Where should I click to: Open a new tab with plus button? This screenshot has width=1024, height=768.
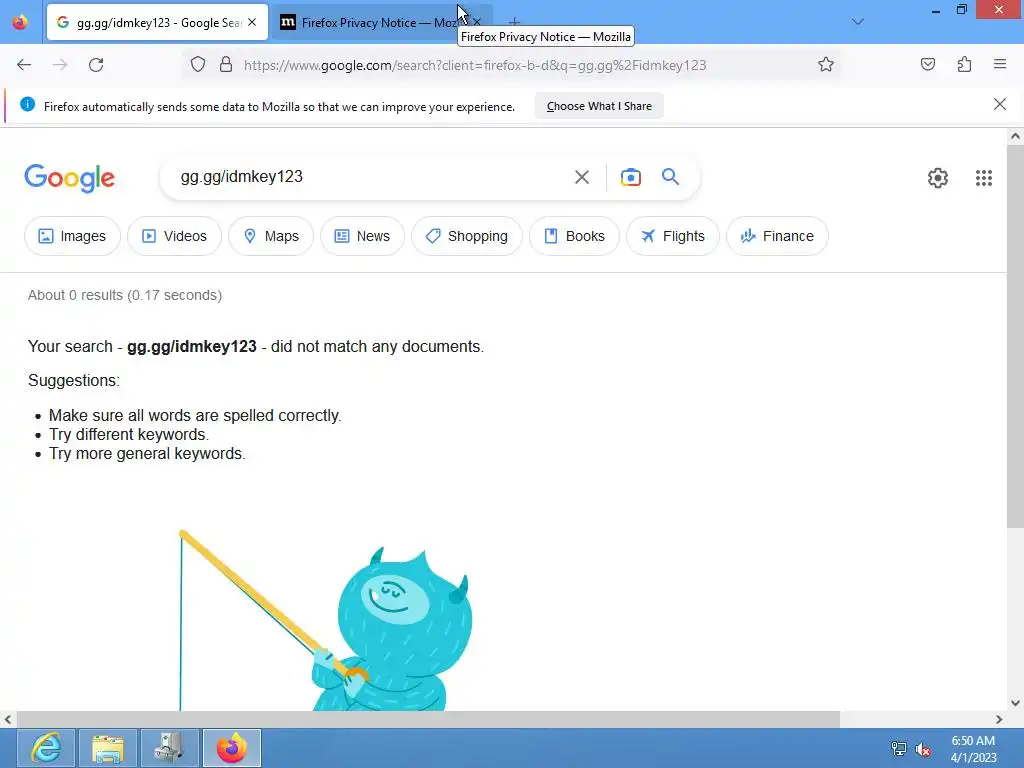[x=514, y=22]
